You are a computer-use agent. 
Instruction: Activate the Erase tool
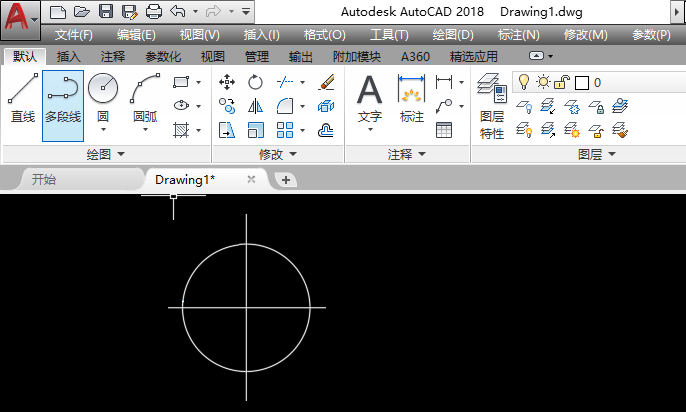coord(326,82)
